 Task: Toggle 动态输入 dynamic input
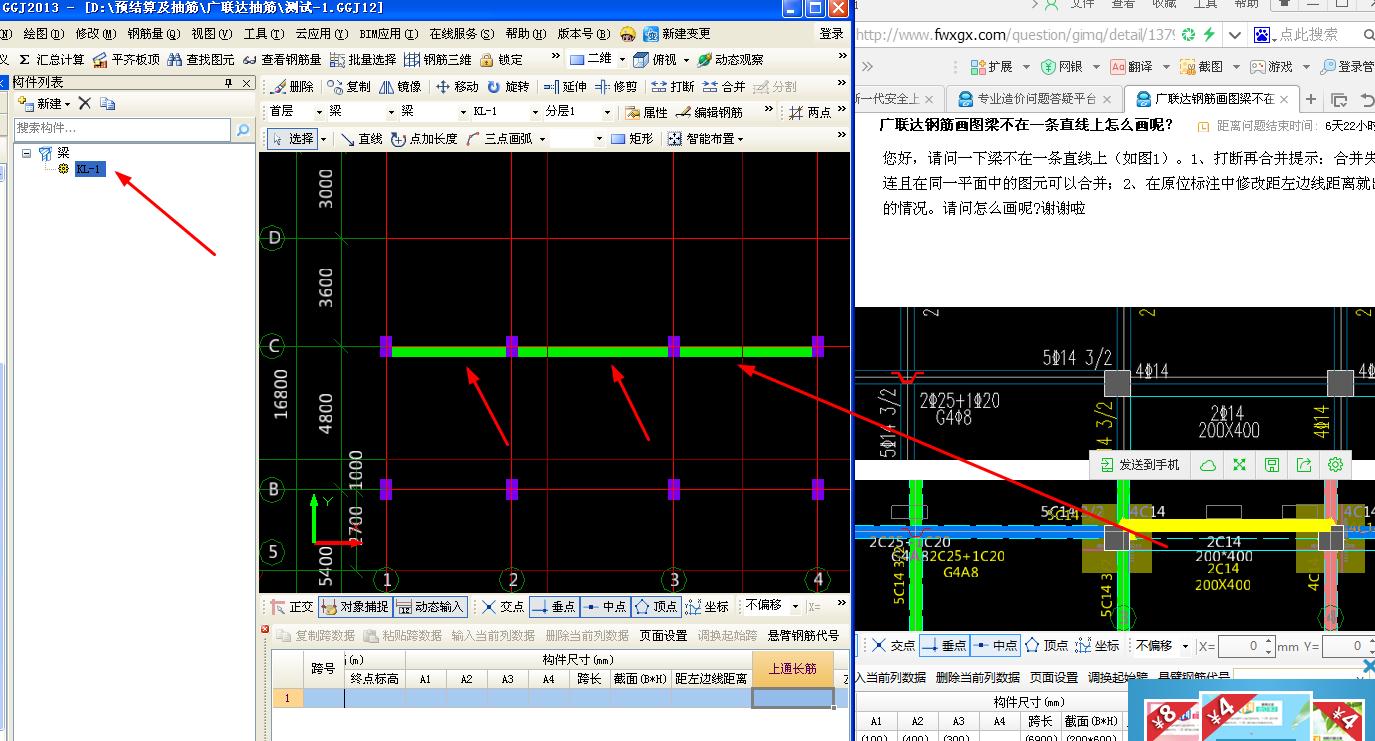click(431, 607)
